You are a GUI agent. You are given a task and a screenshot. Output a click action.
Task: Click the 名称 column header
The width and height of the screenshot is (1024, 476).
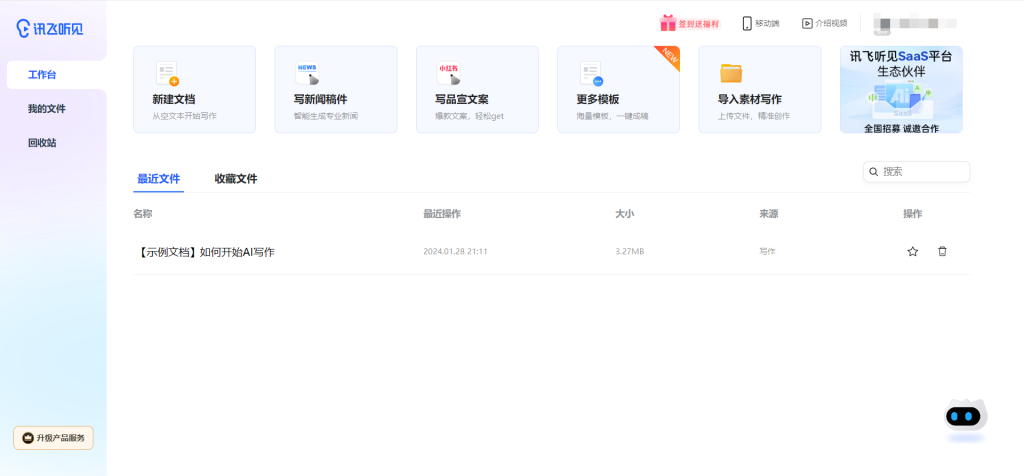142,214
